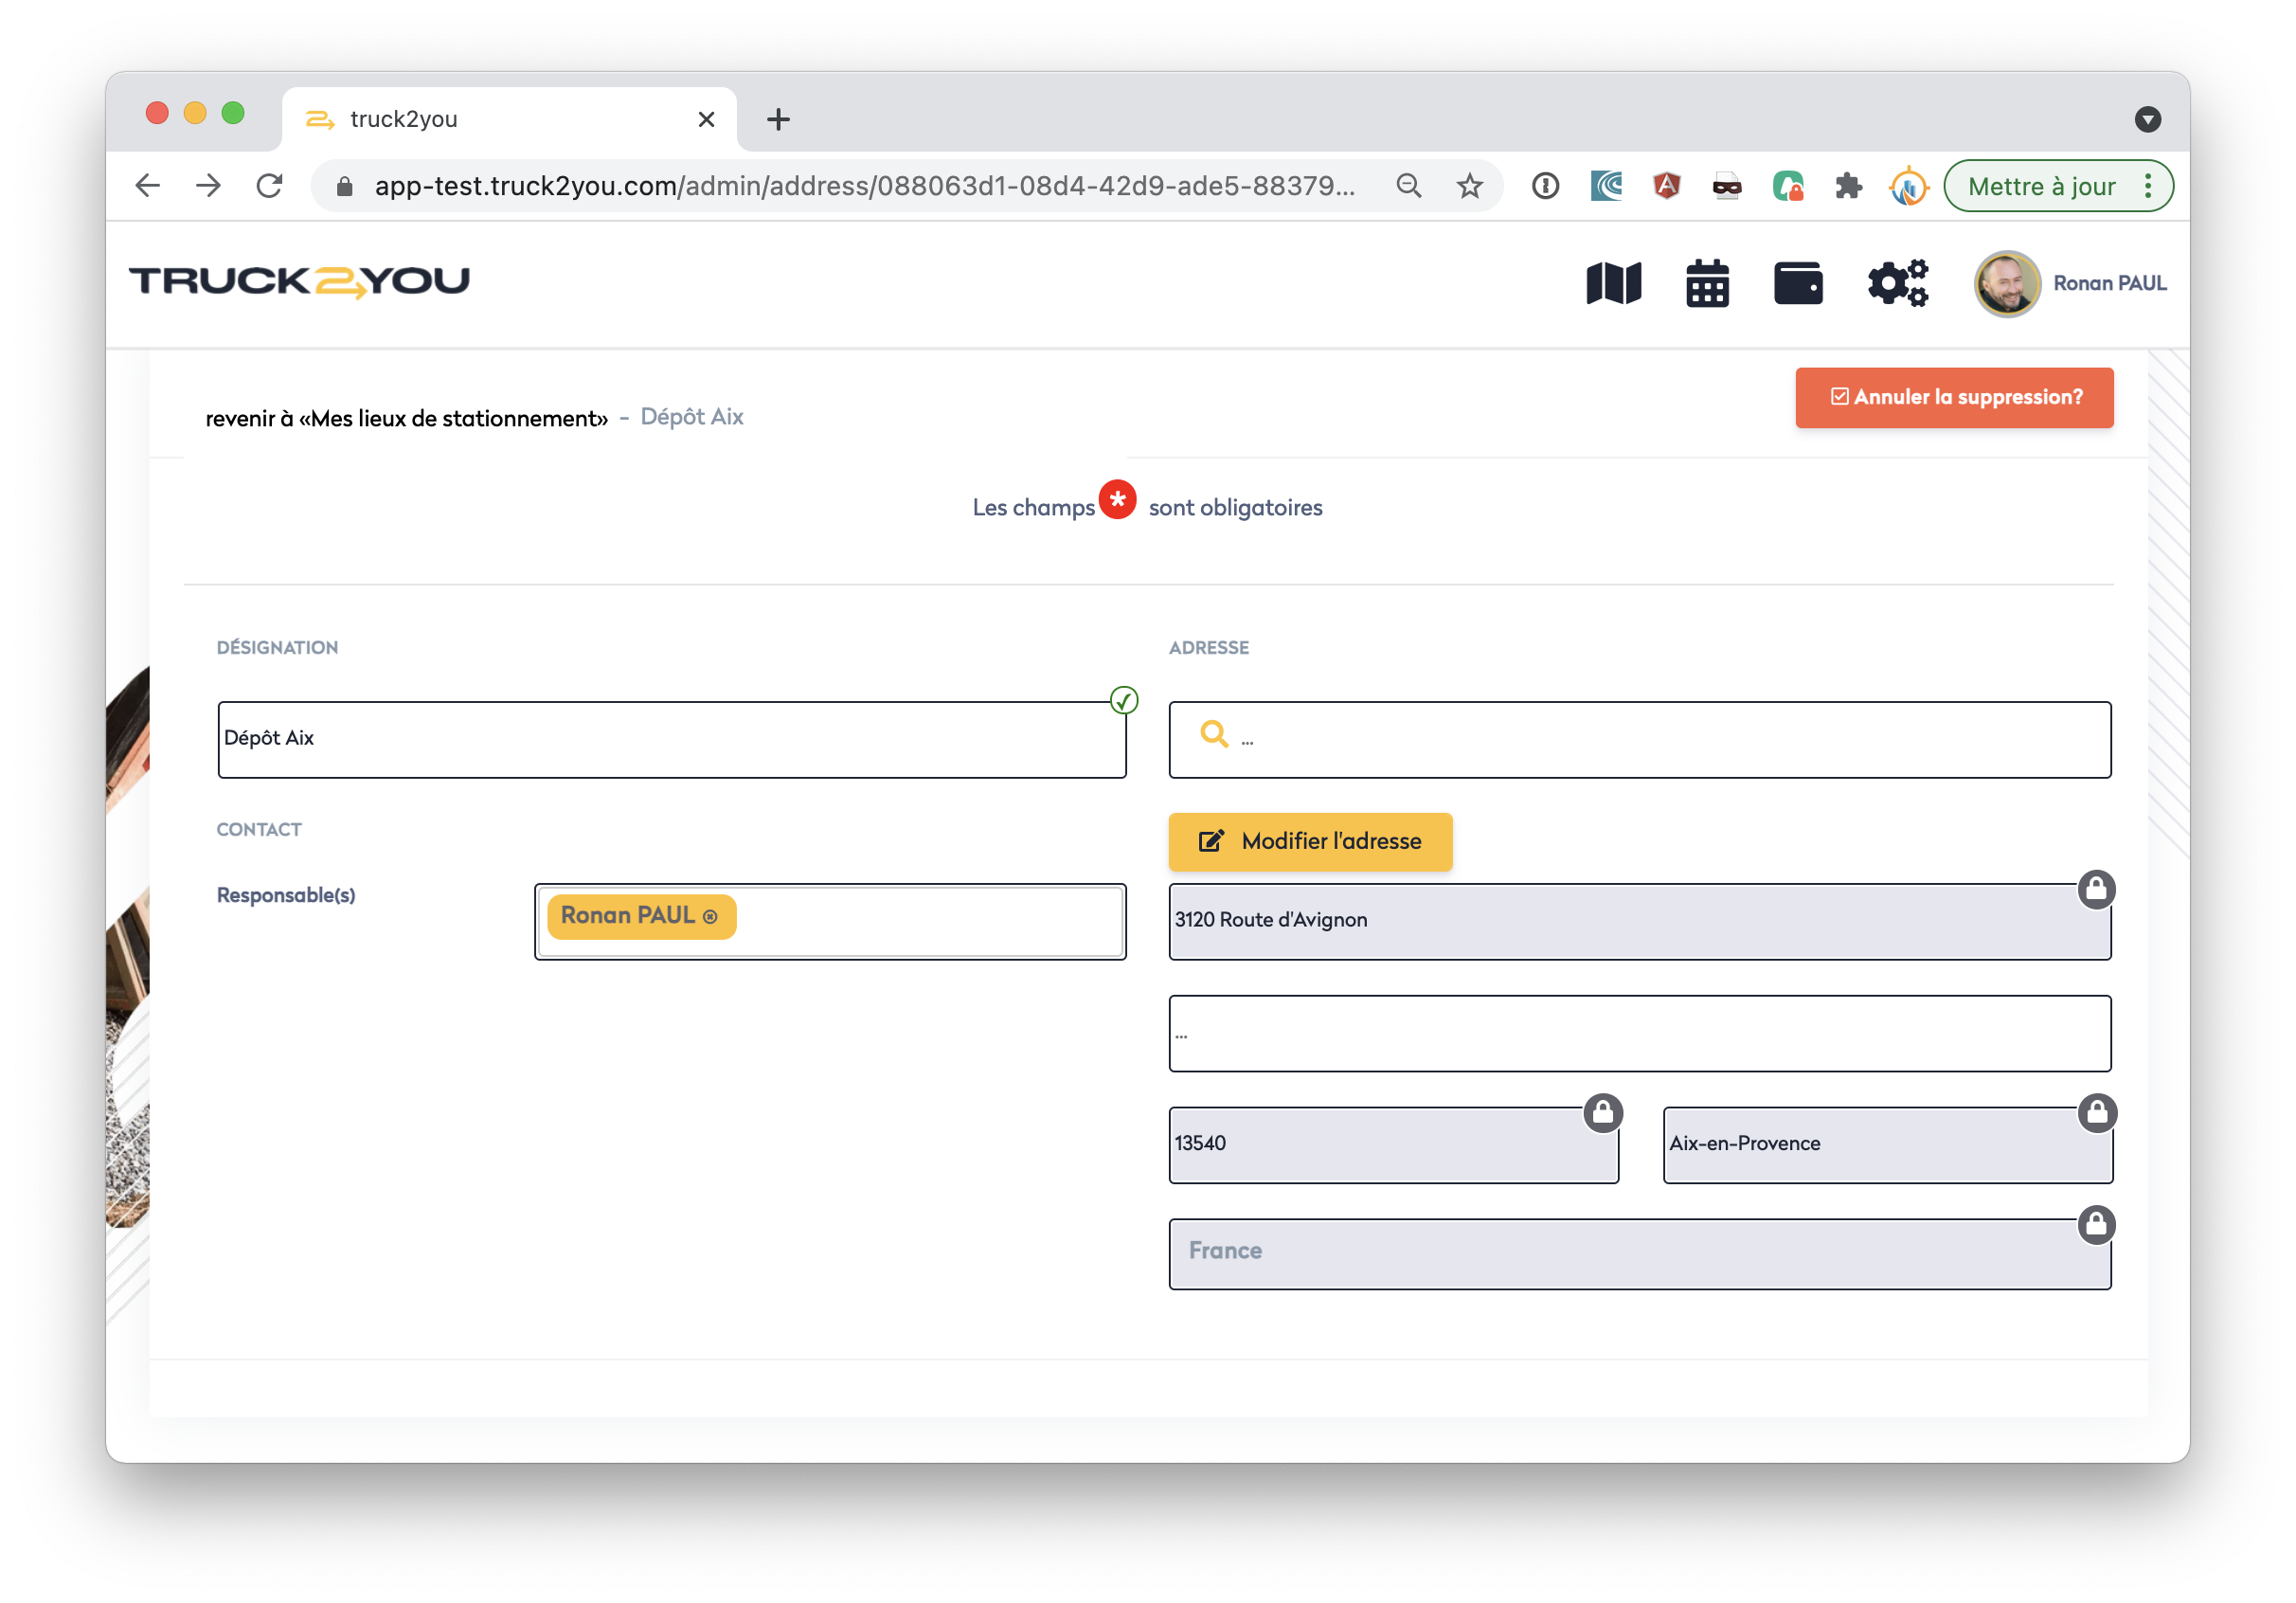The image size is (2296, 1603).
Task: Open a new browser tab
Action: [x=778, y=120]
